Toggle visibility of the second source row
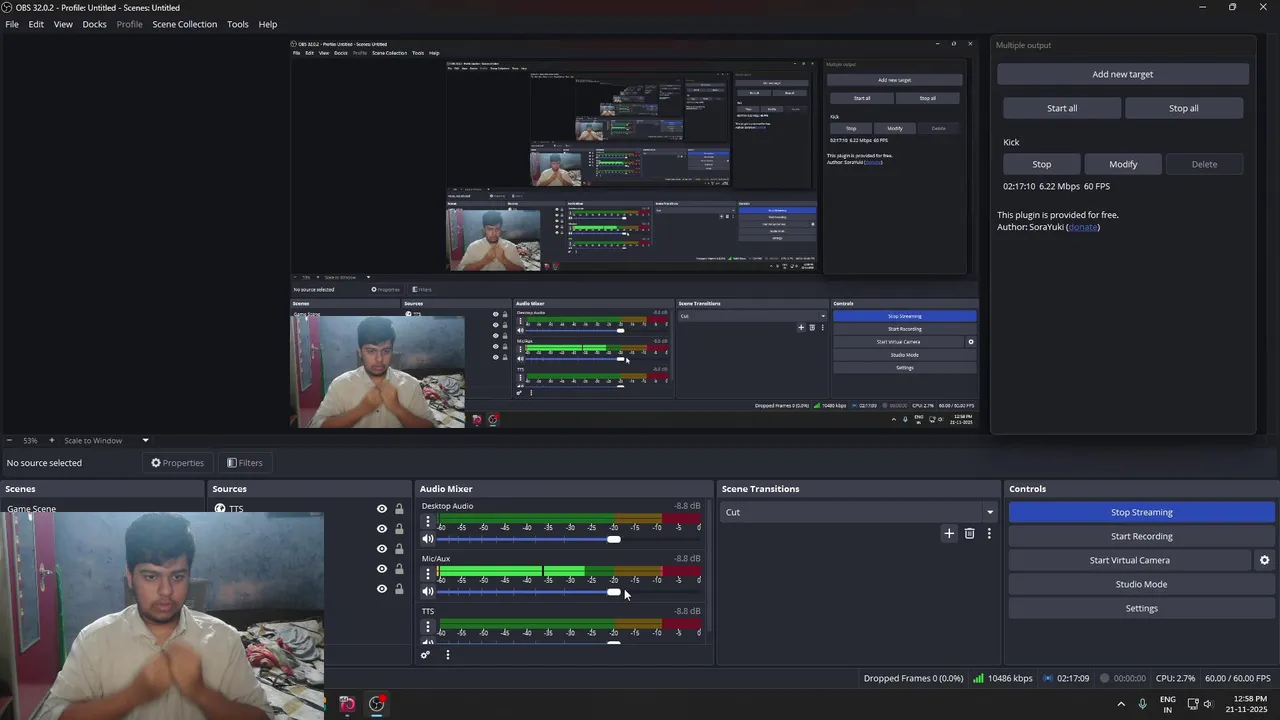 [381, 529]
